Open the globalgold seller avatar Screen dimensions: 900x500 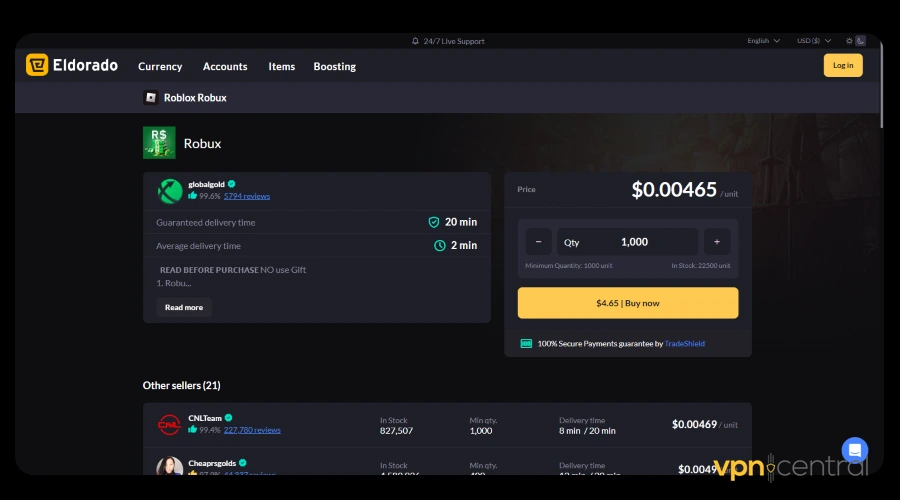click(170, 190)
